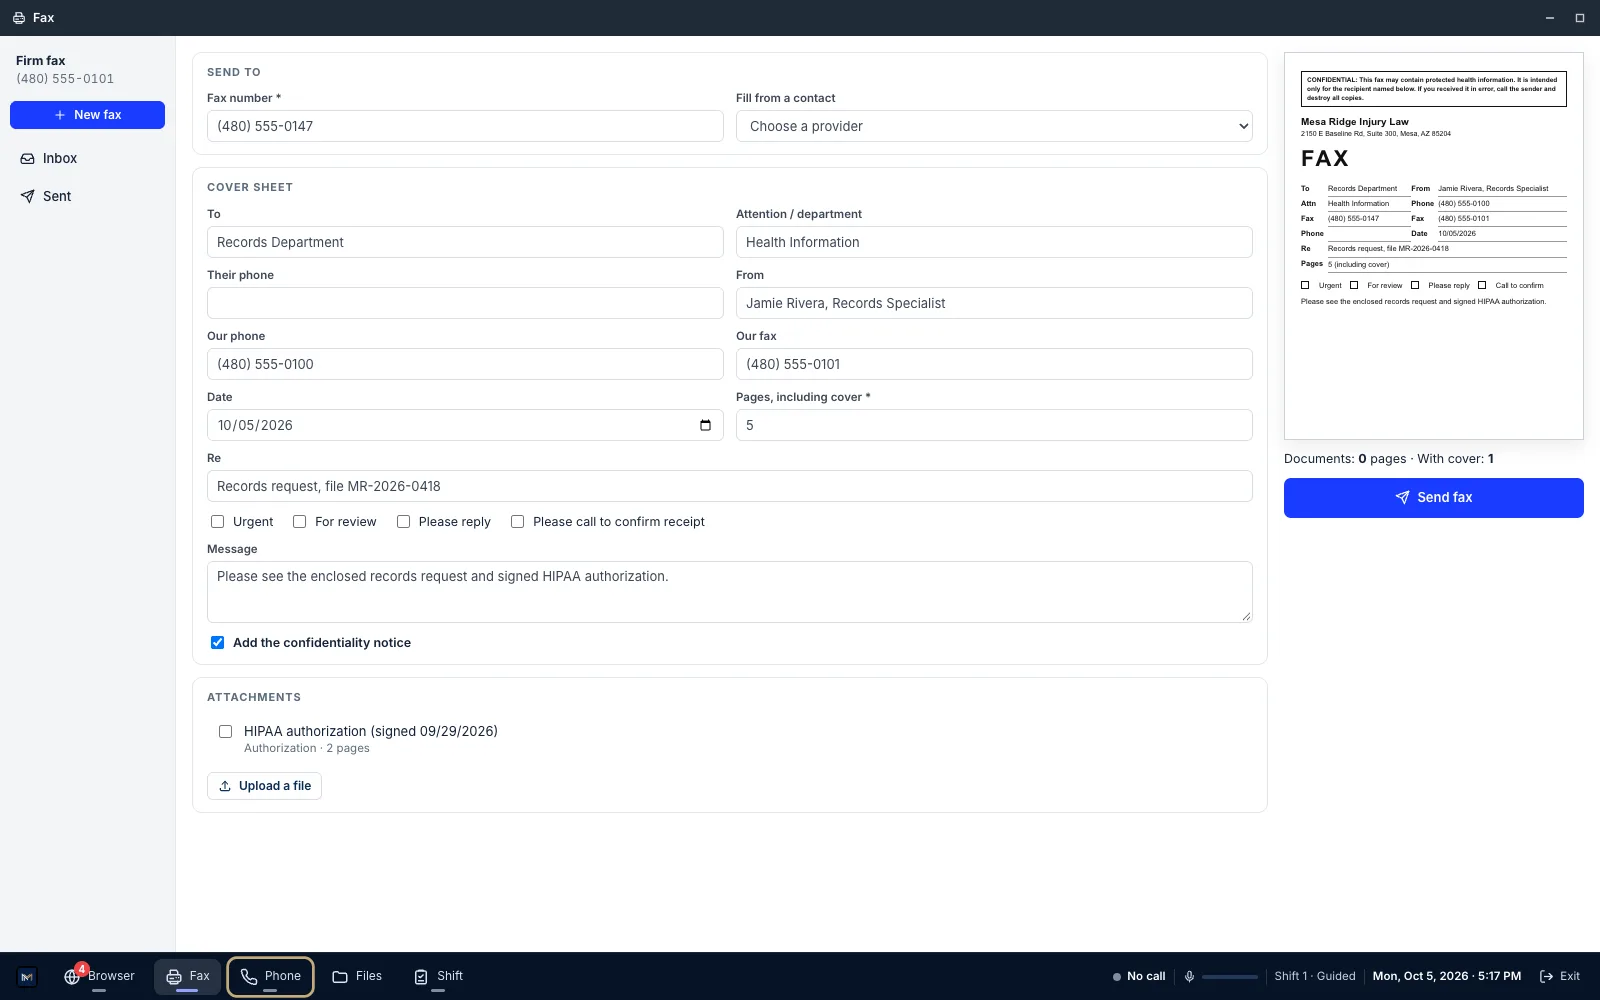Click the Exit icon at the bottom right
This screenshot has height=1000, width=1600.
1547,977
